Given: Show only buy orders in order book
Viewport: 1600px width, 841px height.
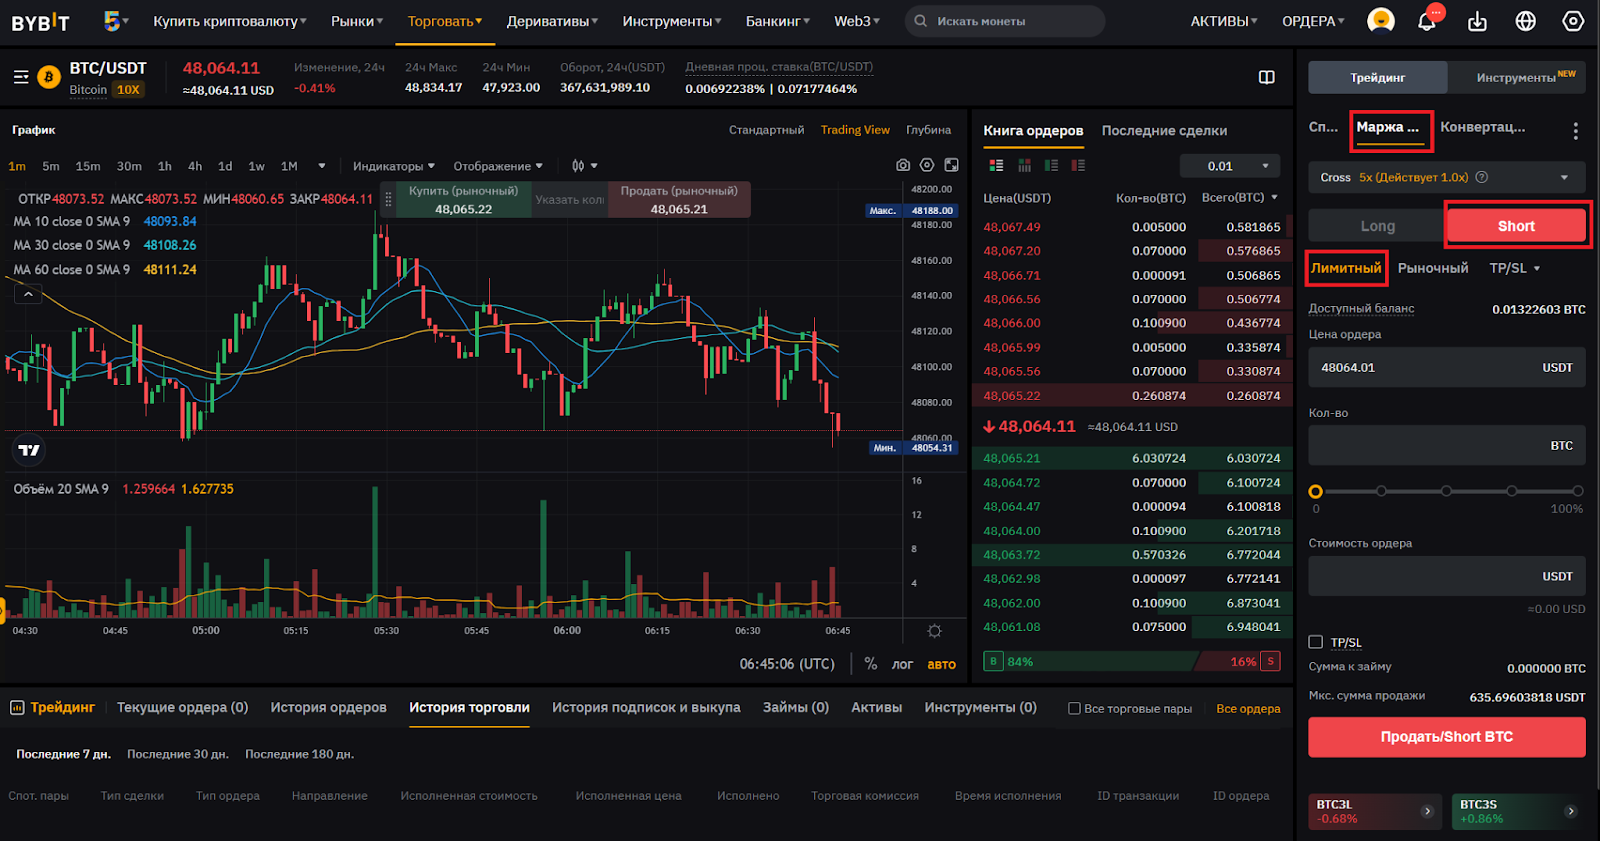Looking at the screenshot, I should (x=1051, y=166).
